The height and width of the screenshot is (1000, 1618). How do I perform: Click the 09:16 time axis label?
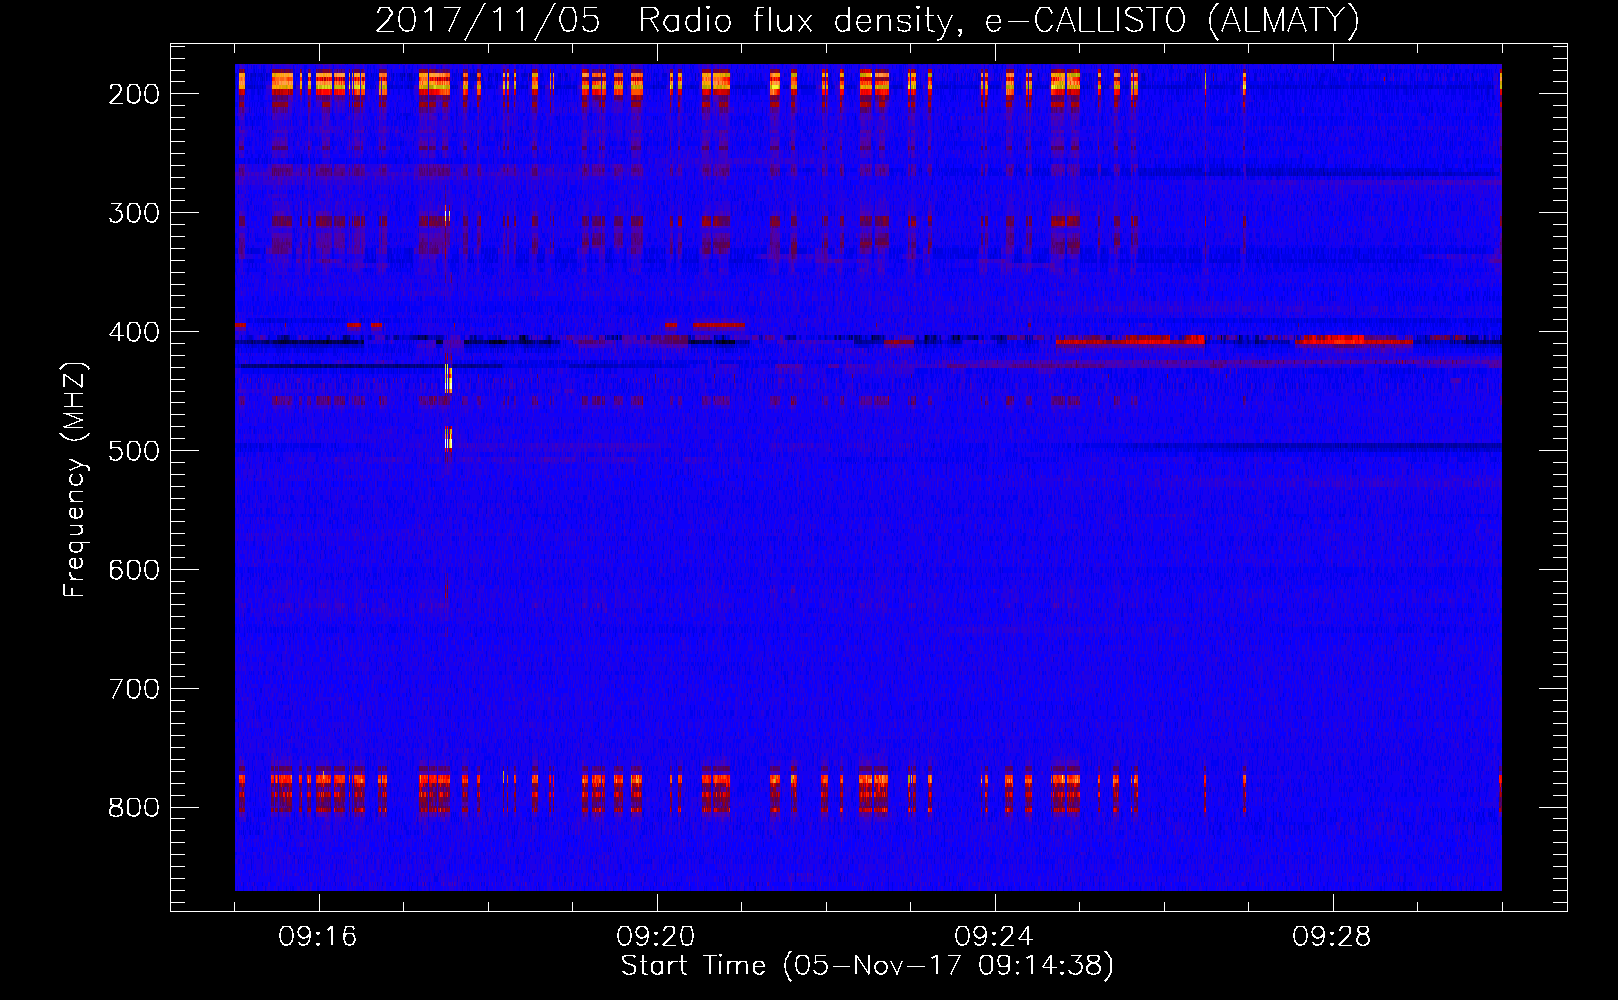(318, 937)
